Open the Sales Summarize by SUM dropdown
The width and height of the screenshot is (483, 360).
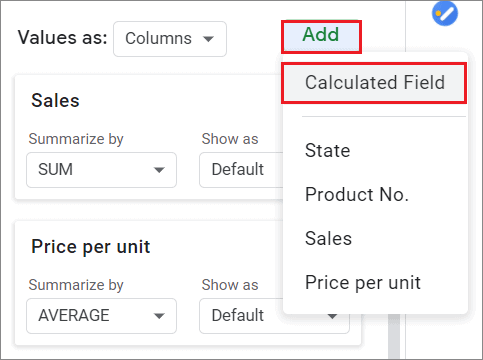click(x=101, y=170)
